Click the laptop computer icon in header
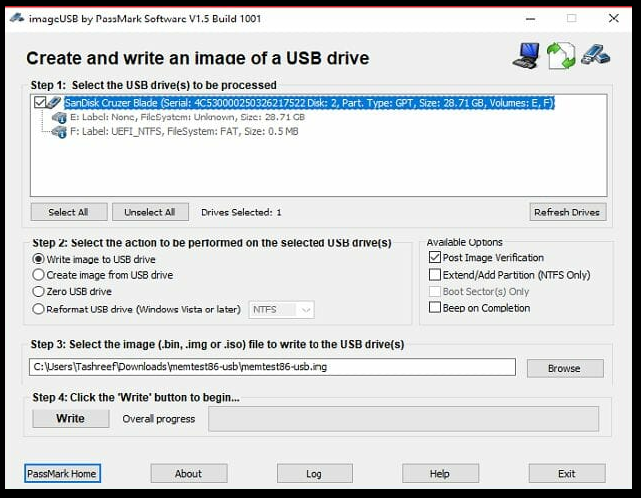The height and width of the screenshot is (498, 641). (x=526, y=56)
